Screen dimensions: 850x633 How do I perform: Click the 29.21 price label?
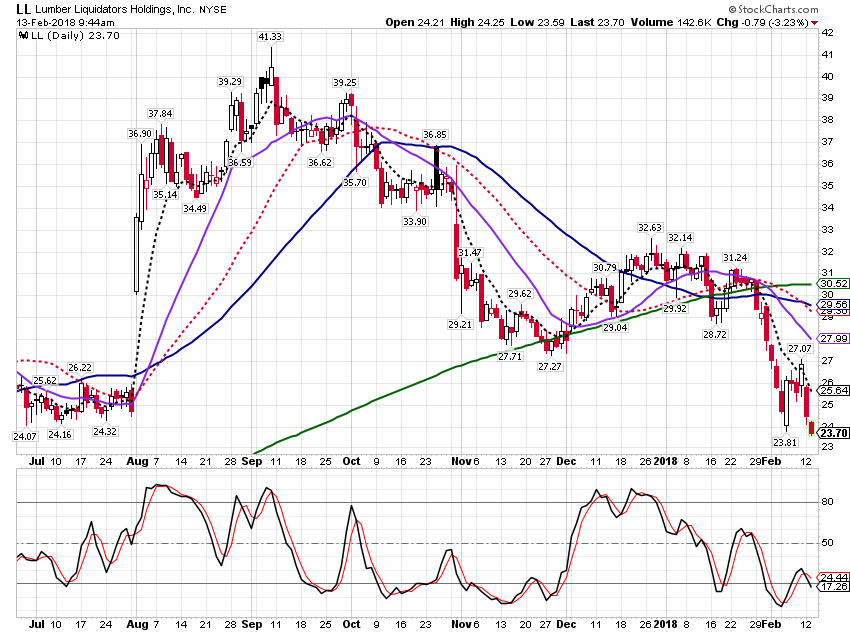[x=460, y=324]
